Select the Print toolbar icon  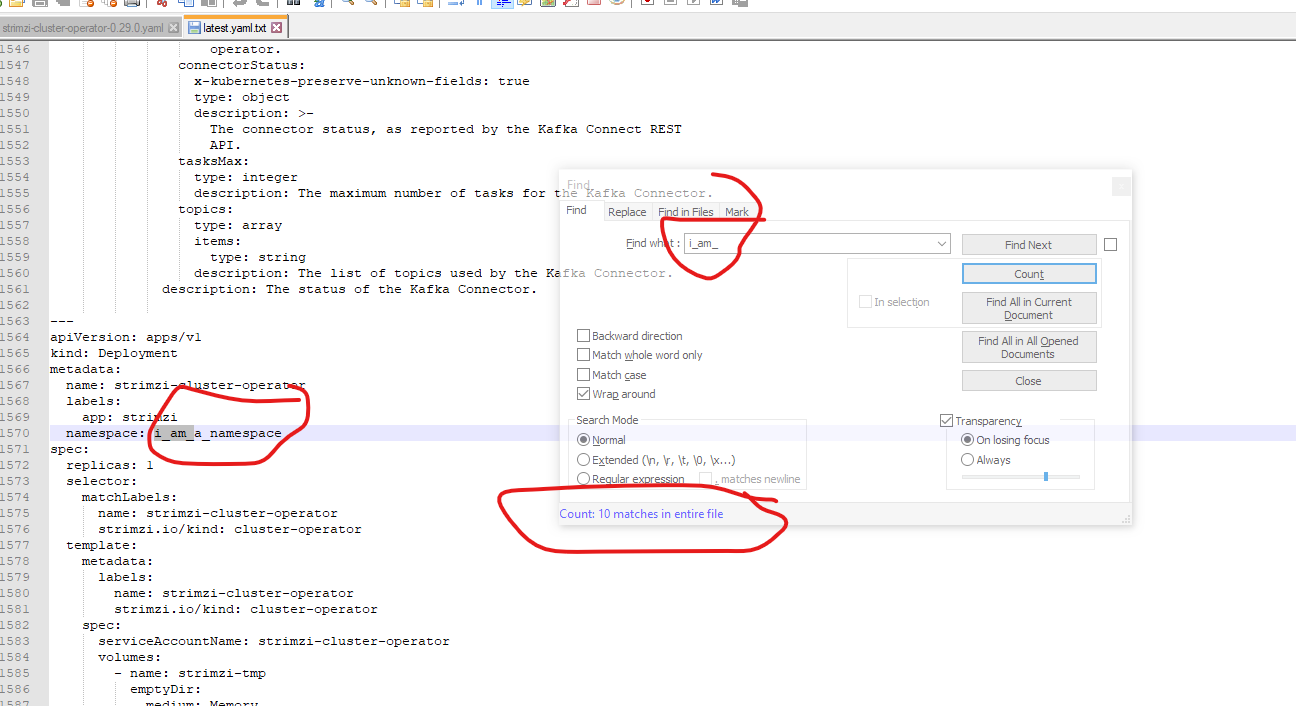coord(131,4)
